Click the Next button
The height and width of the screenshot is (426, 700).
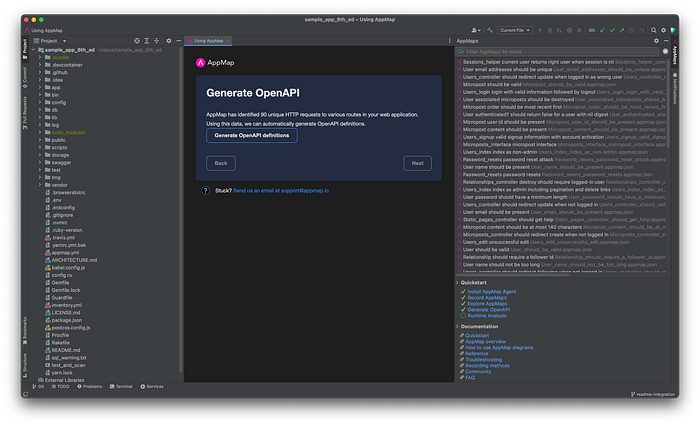417,163
